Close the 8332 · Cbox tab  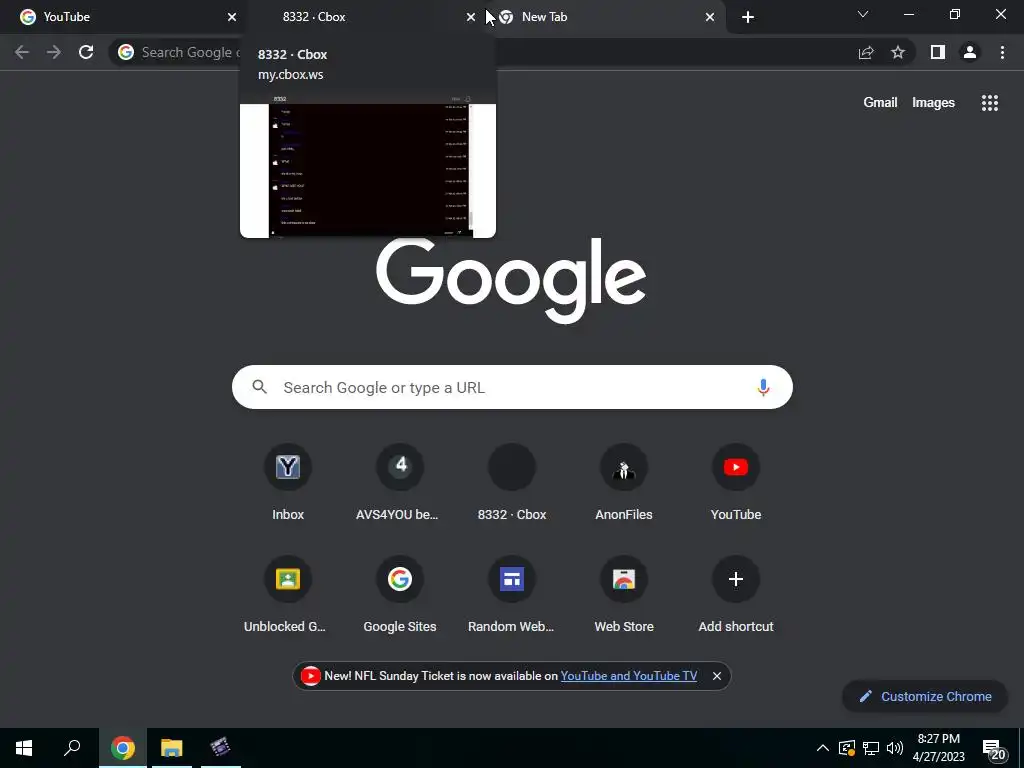click(470, 17)
